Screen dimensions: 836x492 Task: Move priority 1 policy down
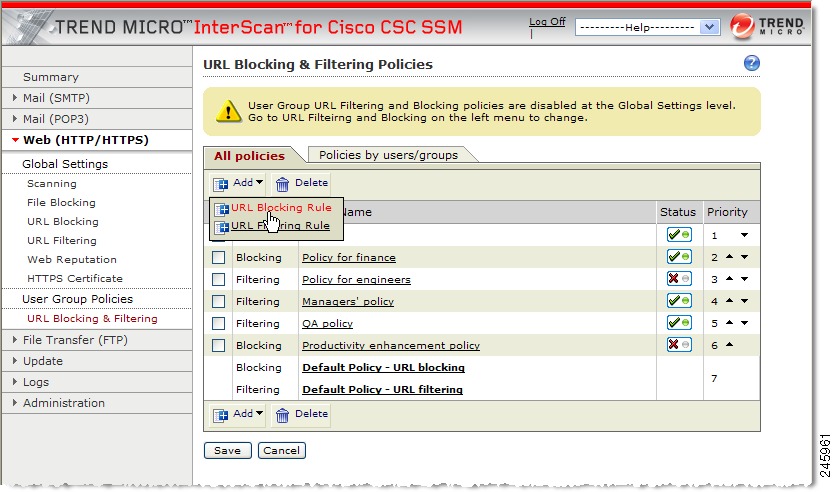click(x=744, y=235)
